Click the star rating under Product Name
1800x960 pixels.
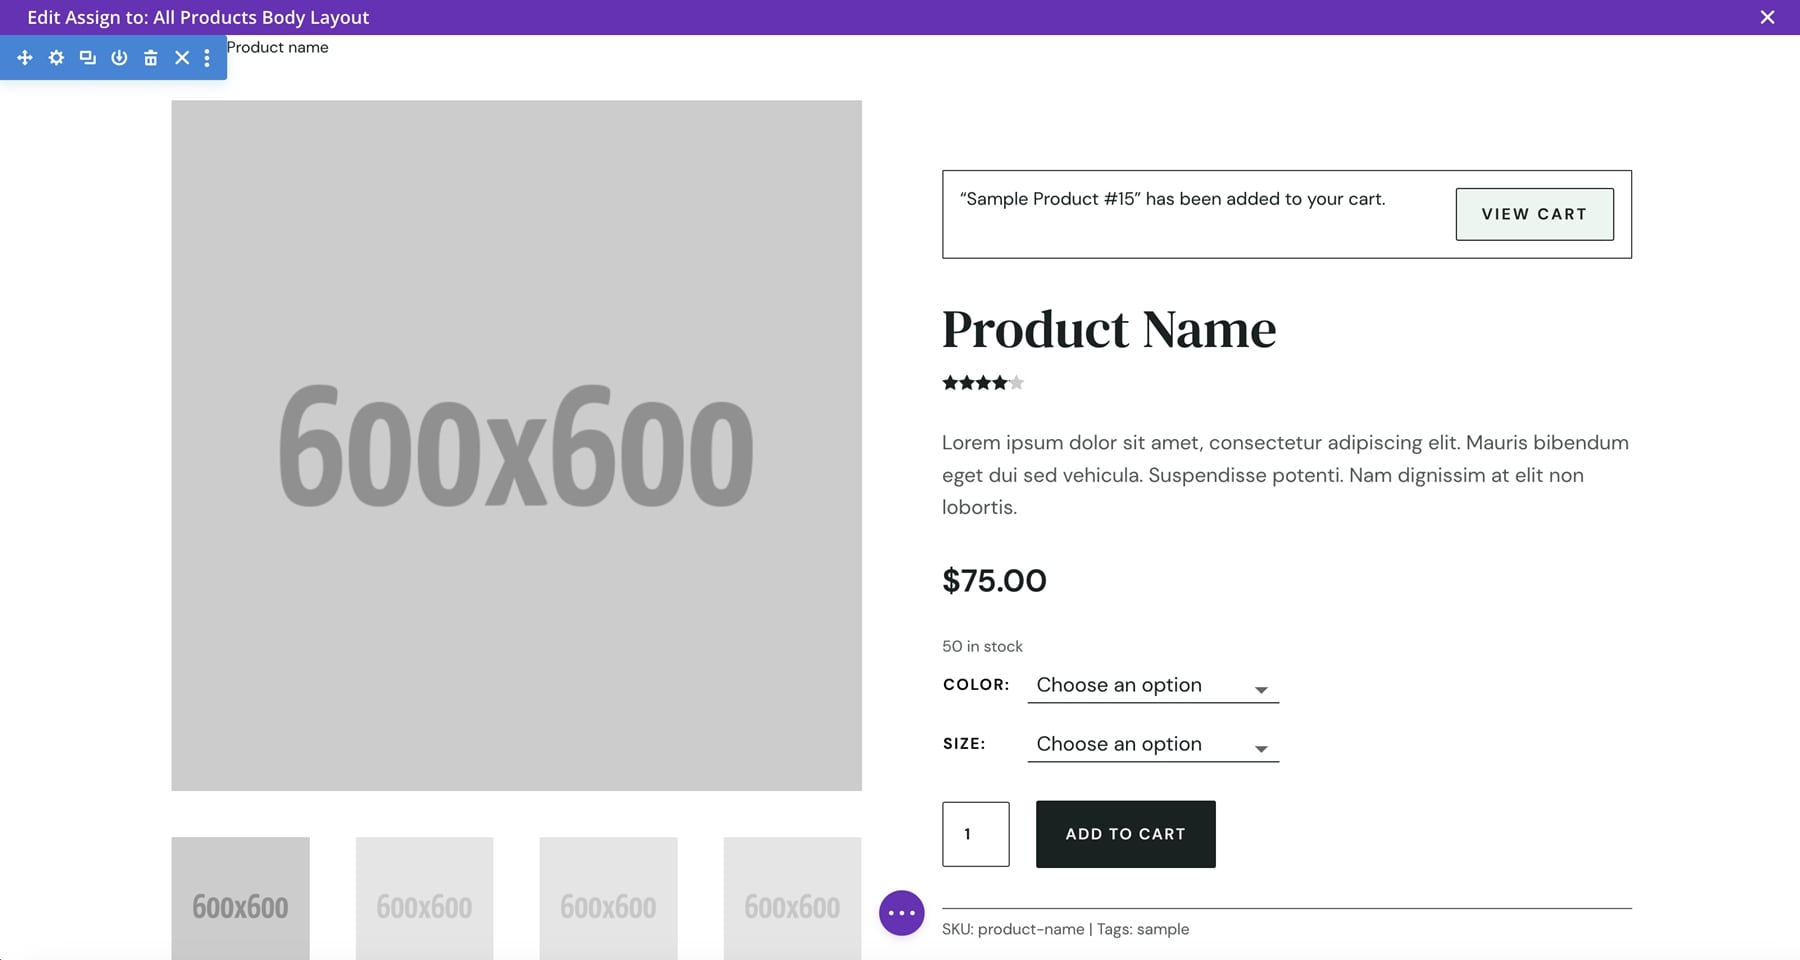coord(982,383)
